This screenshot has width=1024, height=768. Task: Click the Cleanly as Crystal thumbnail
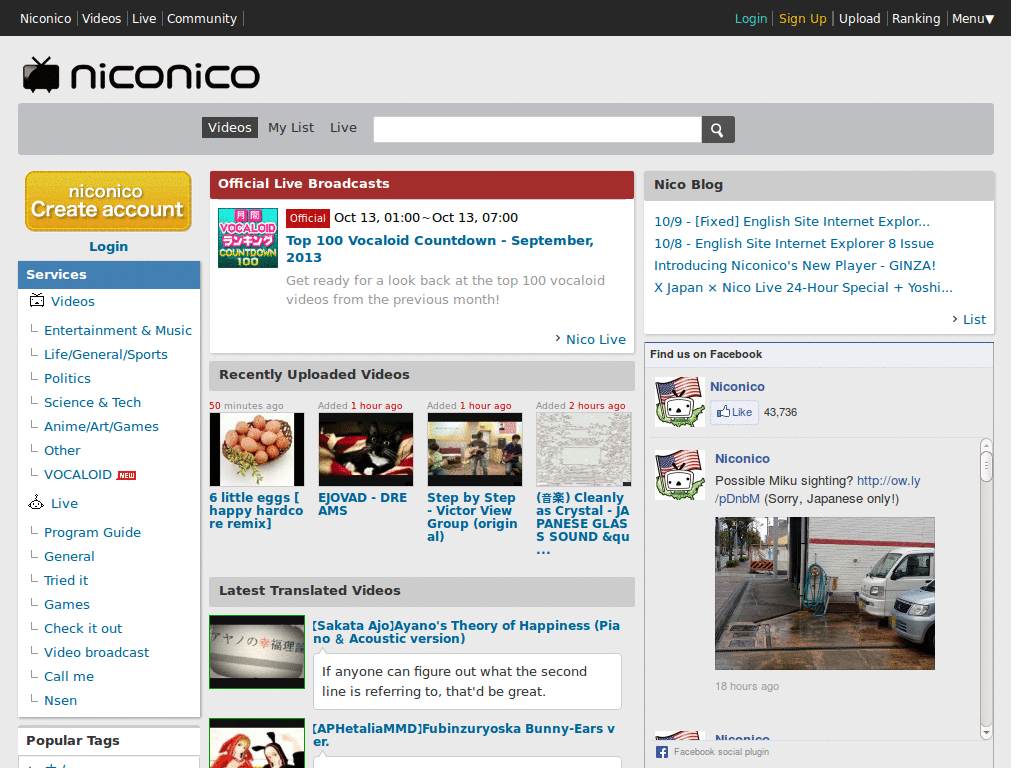pos(584,449)
